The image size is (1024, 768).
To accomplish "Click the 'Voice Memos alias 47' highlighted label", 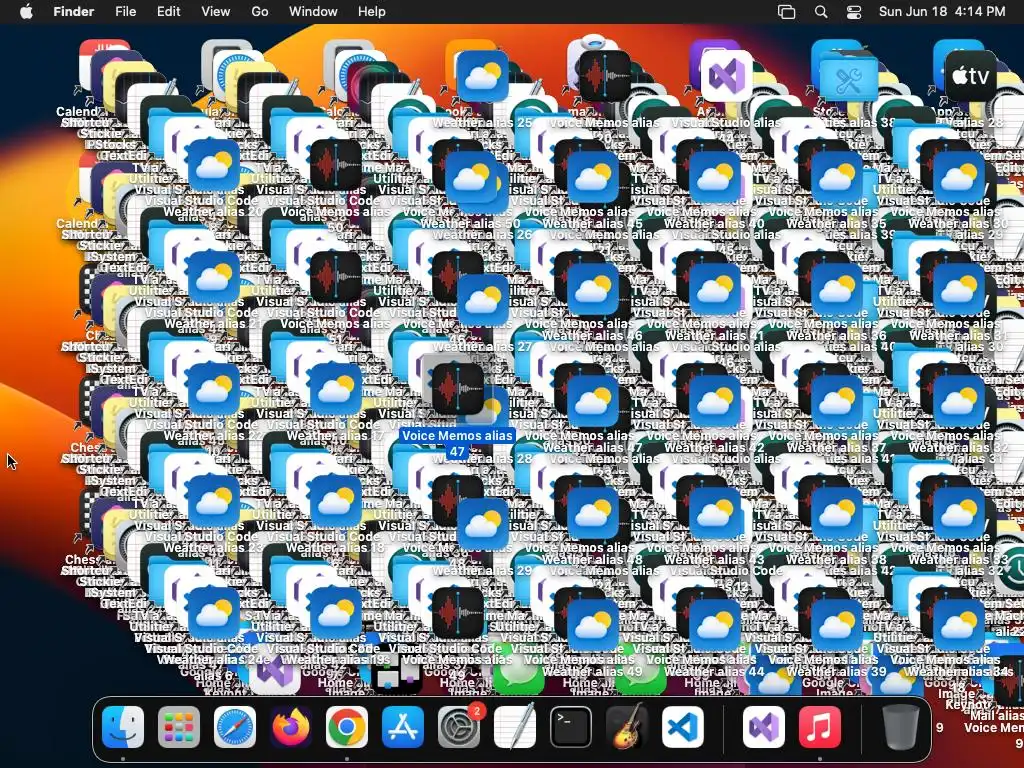I will 457,443.
